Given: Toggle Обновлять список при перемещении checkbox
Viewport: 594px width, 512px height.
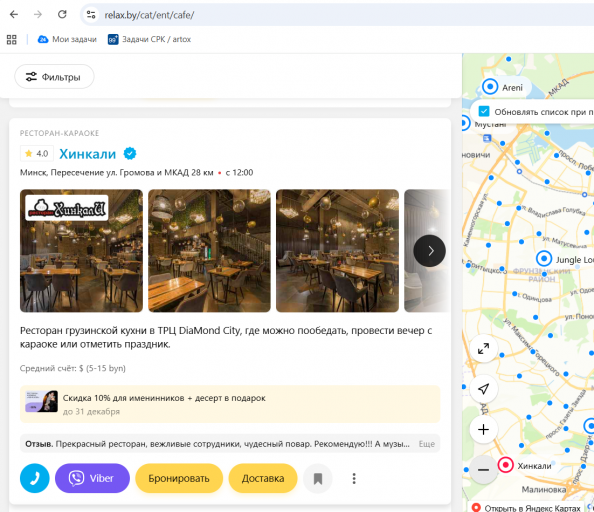Looking at the screenshot, I should pos(484,111).
